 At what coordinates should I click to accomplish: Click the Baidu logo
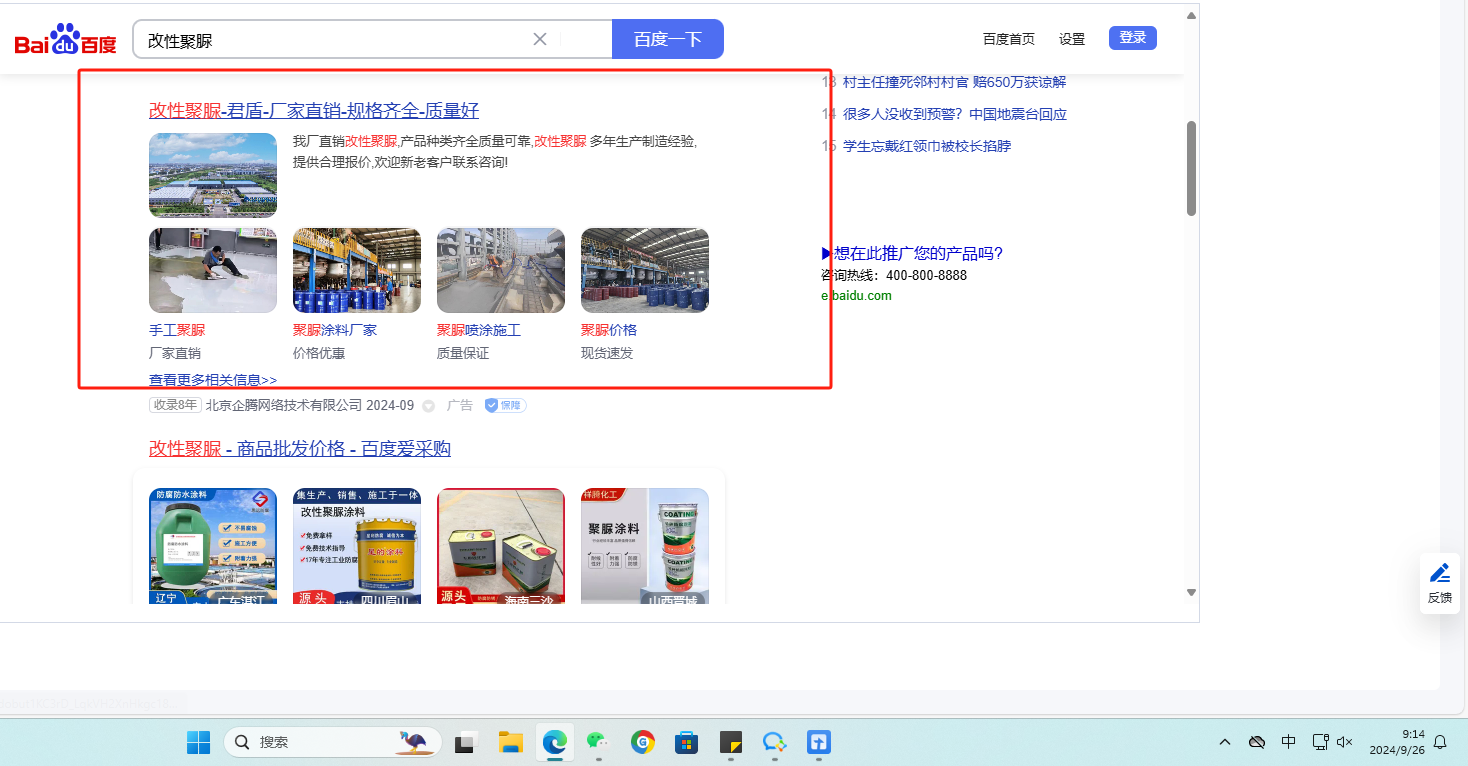(65, 40)
